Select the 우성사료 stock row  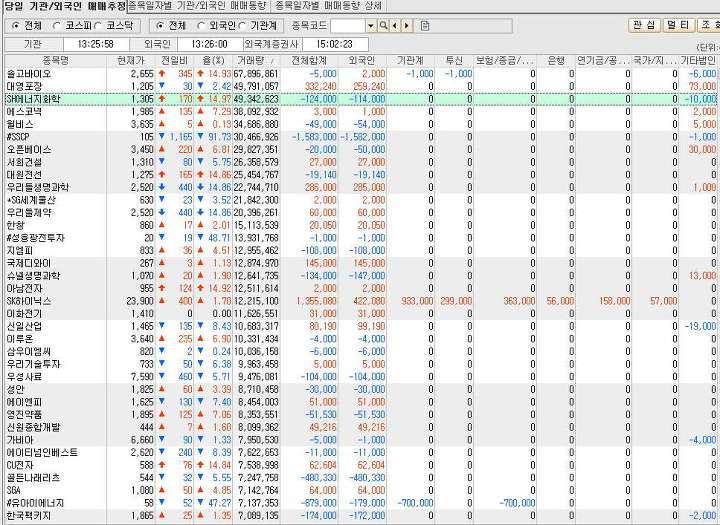pos(361,377)
